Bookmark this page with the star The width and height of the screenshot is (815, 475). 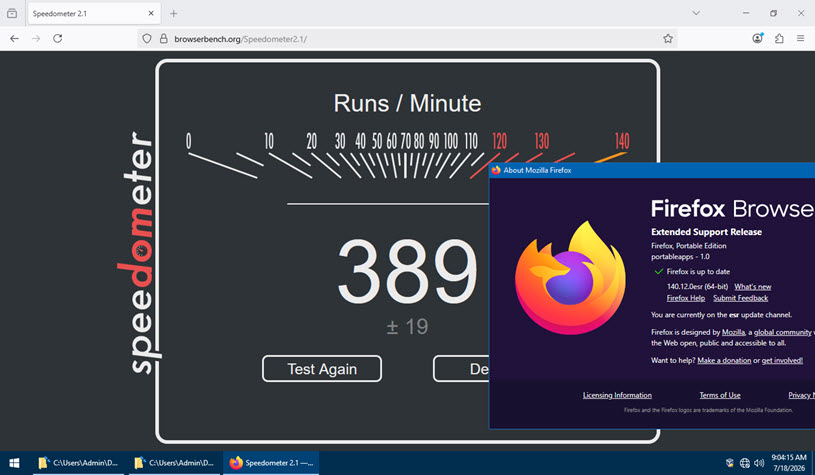pyautogui.click(x=668, y=38)
